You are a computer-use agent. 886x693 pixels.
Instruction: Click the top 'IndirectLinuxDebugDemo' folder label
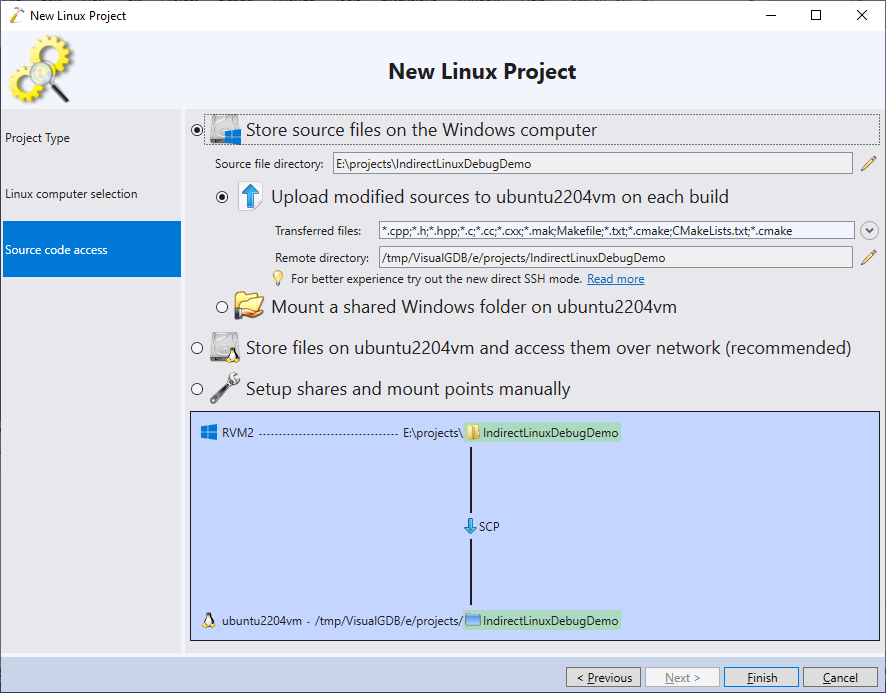pos(550,433)
